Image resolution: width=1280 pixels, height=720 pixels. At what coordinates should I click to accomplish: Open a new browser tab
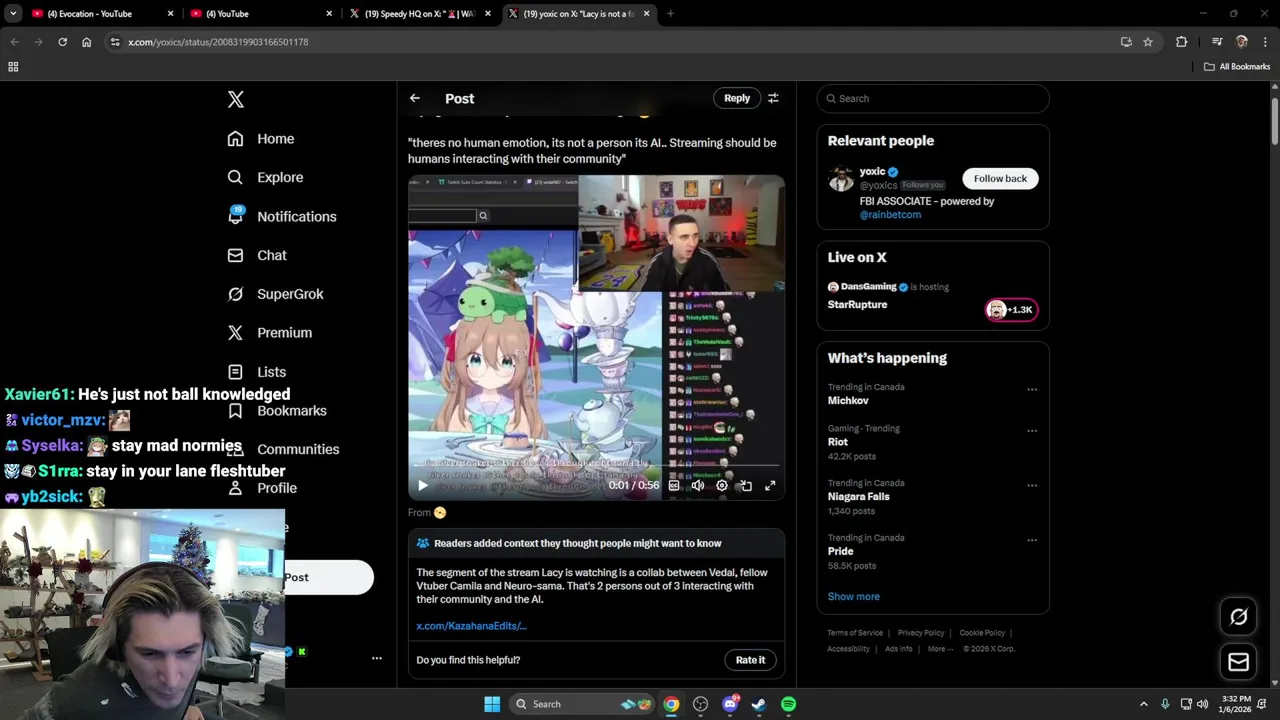point(670,14)
